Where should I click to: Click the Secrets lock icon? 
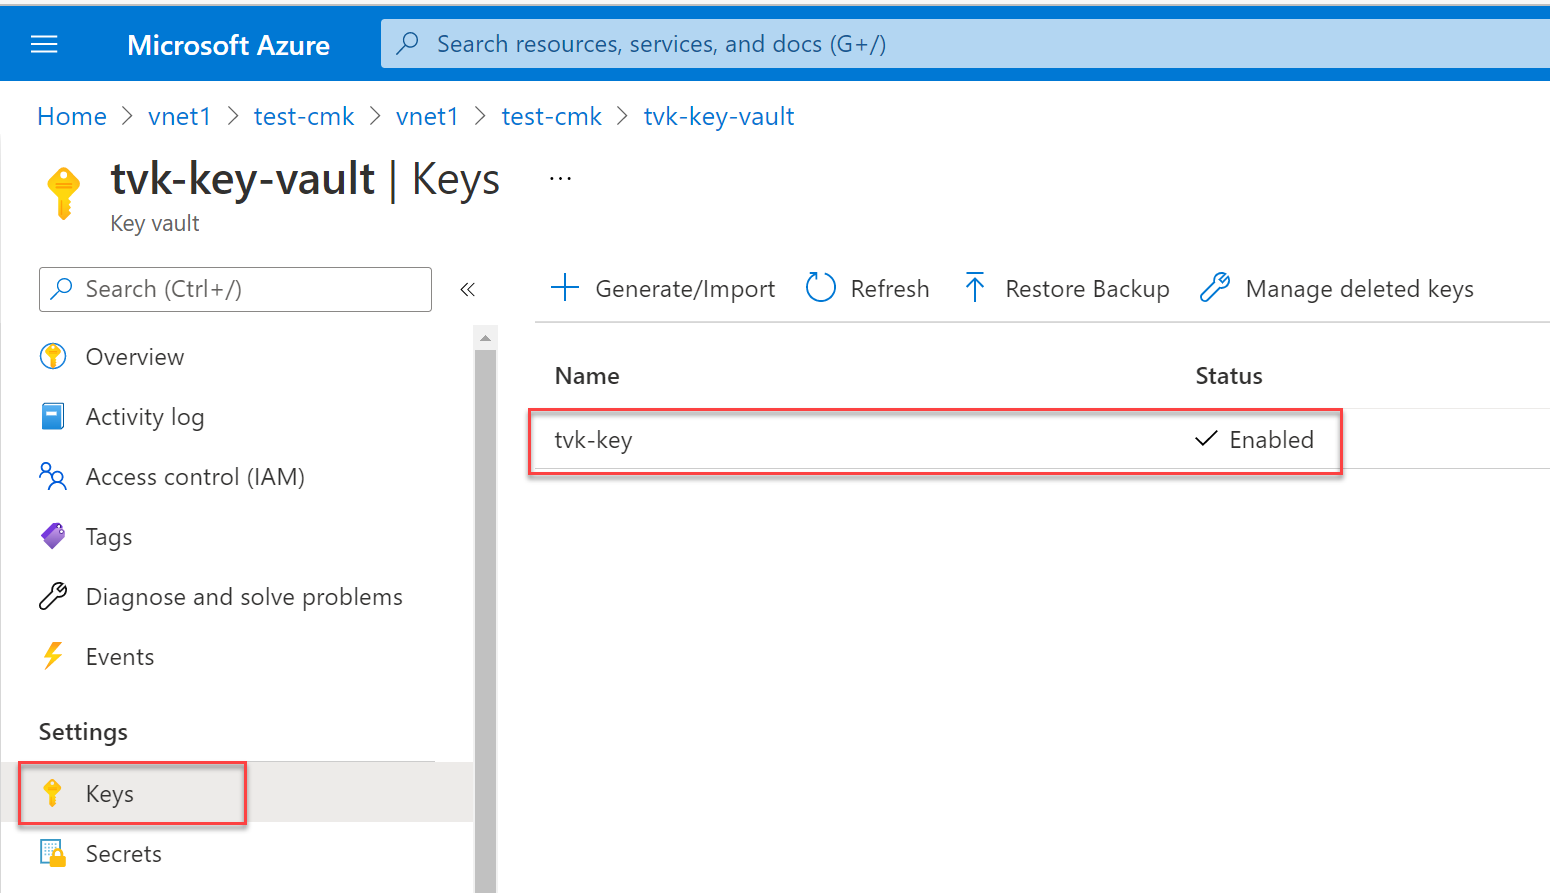[52, 853]
